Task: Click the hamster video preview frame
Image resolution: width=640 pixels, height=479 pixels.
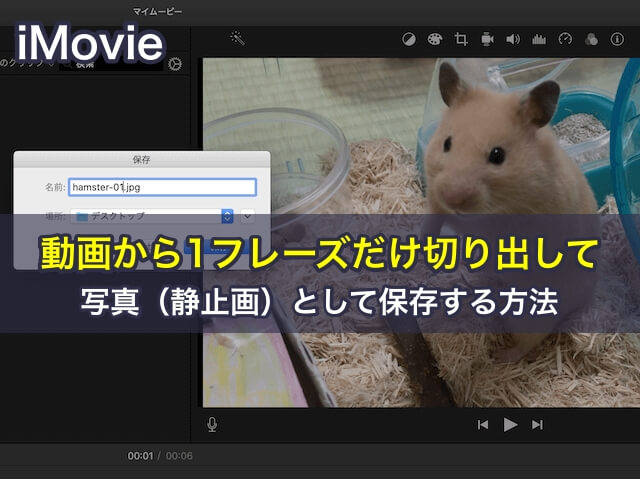Action: pos(421,233)
